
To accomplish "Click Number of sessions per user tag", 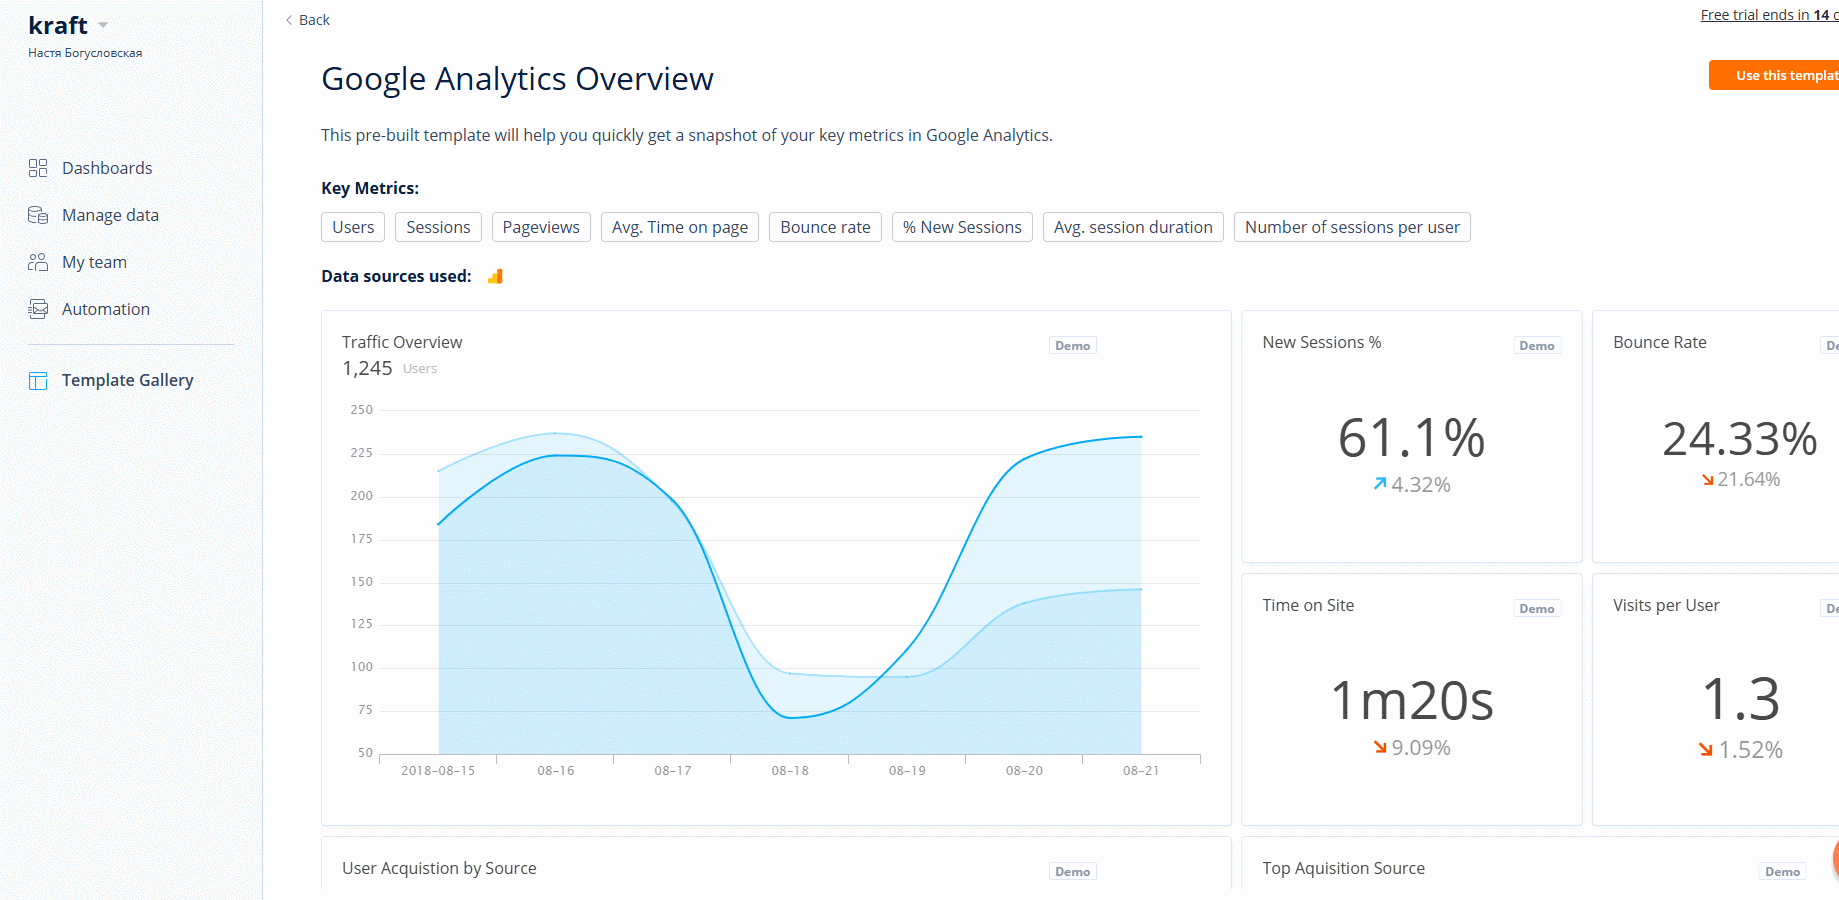I will pyautogui.click(x=1352, y=227).
